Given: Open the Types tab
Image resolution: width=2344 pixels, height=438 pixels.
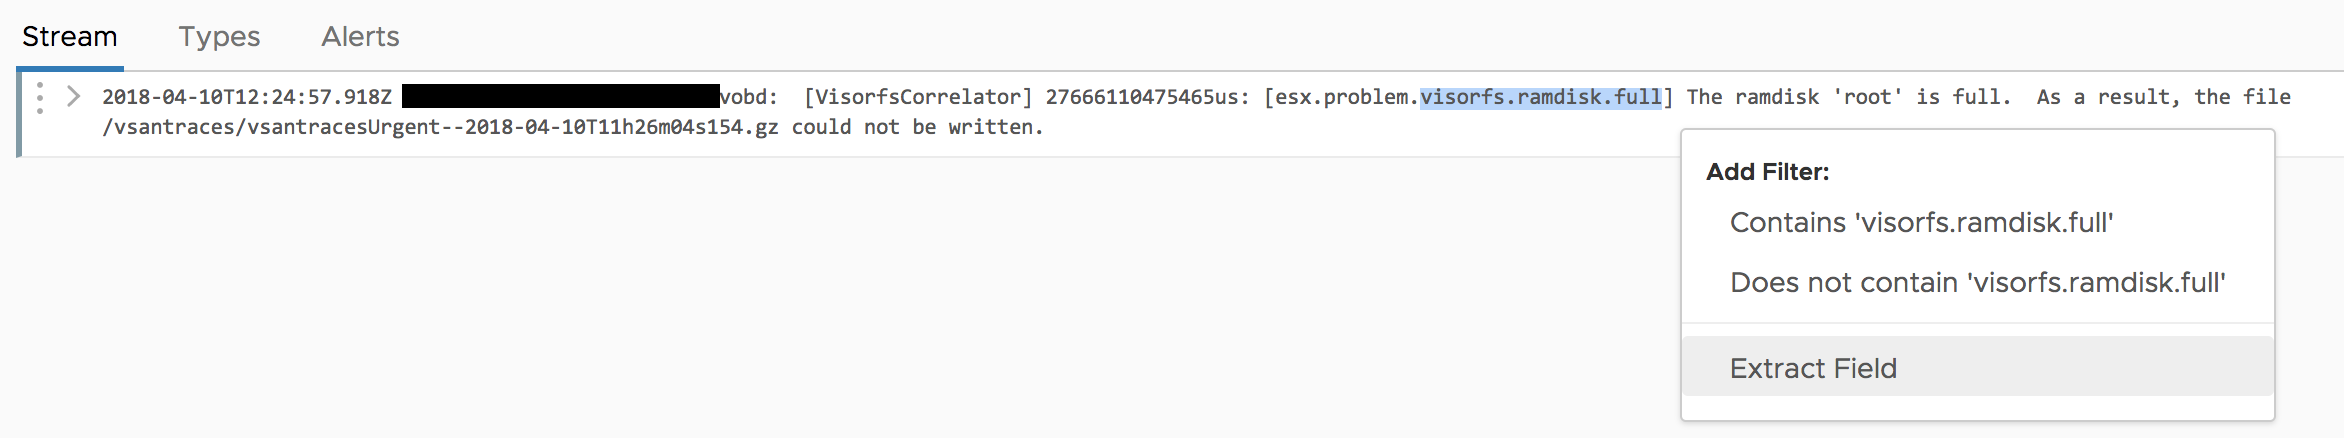Looking at the screenshot, I should pyautogui.click(x=219, y=37).
